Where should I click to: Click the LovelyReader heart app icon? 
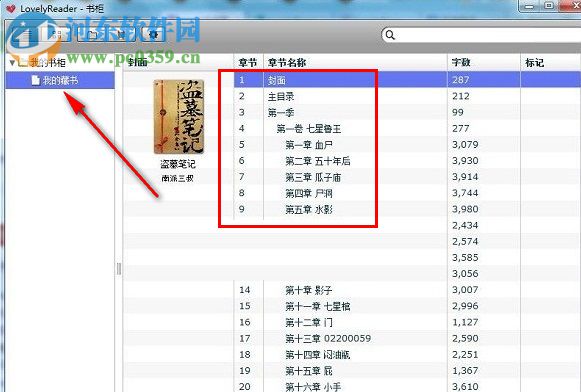(x=10, y=8)
